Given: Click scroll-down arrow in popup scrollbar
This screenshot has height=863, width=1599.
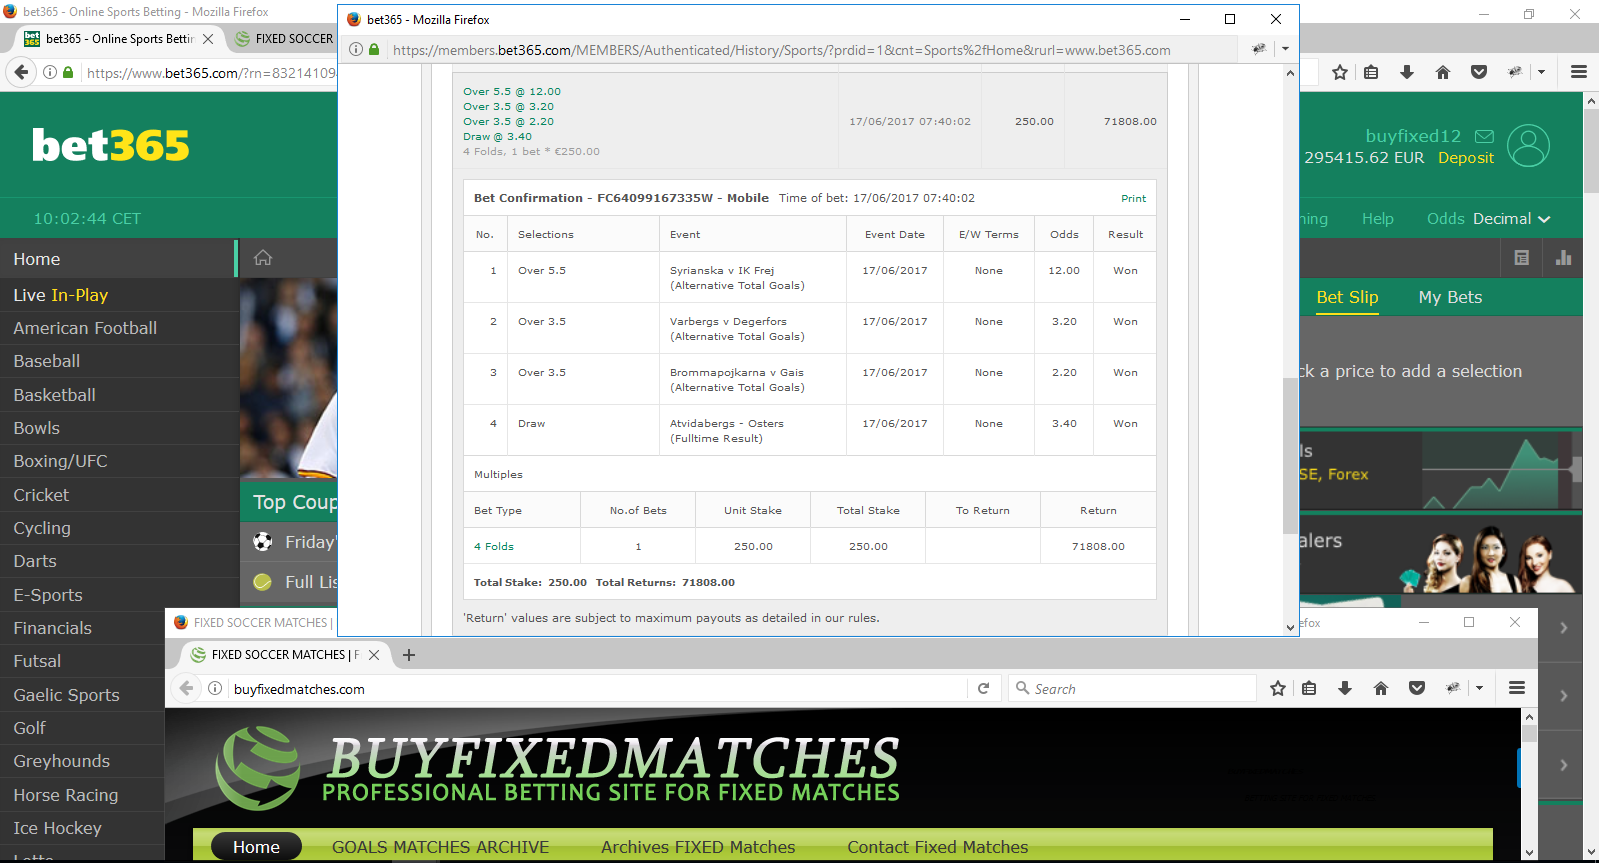Looking at the screenshot, I should point(1290,627).
